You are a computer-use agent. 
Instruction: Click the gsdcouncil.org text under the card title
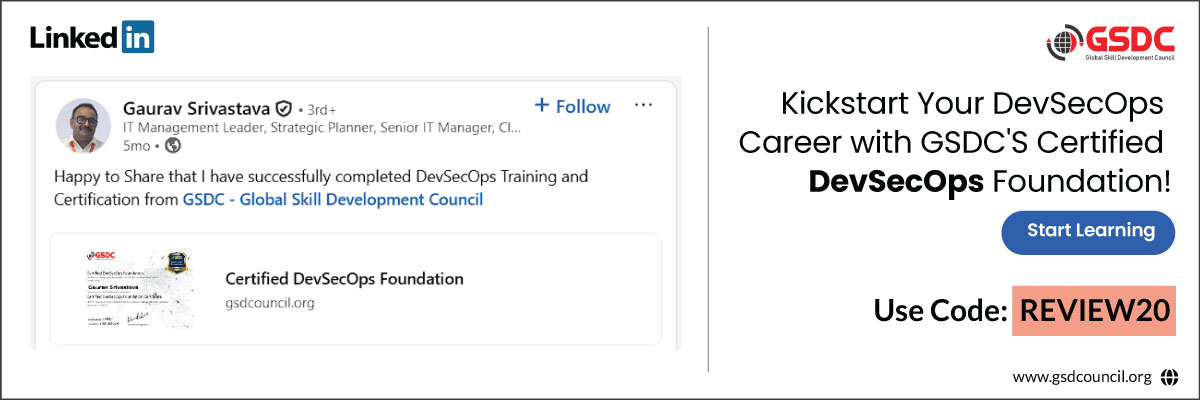click(x=270, y=302)
